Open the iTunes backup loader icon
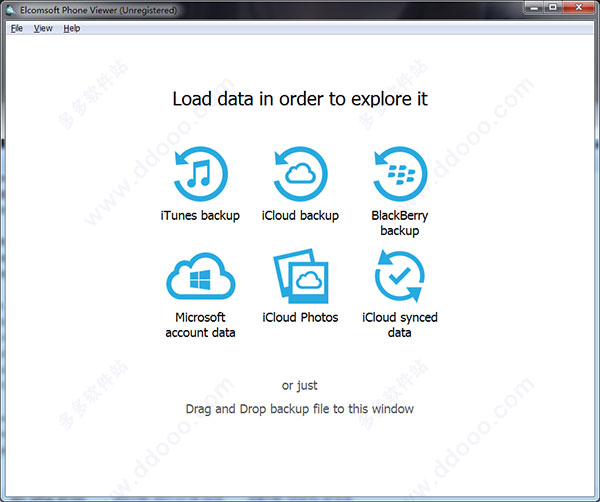The width and height of the screenshot is (600, 502). [x=201, y=174]
